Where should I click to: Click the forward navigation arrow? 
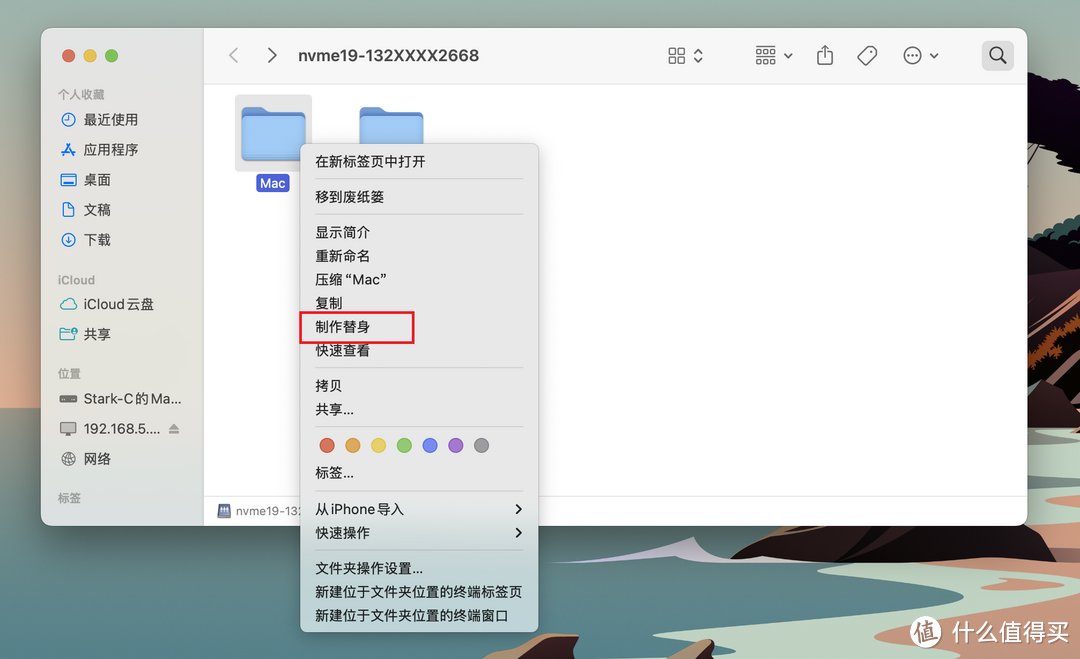[x=271, y=55]
